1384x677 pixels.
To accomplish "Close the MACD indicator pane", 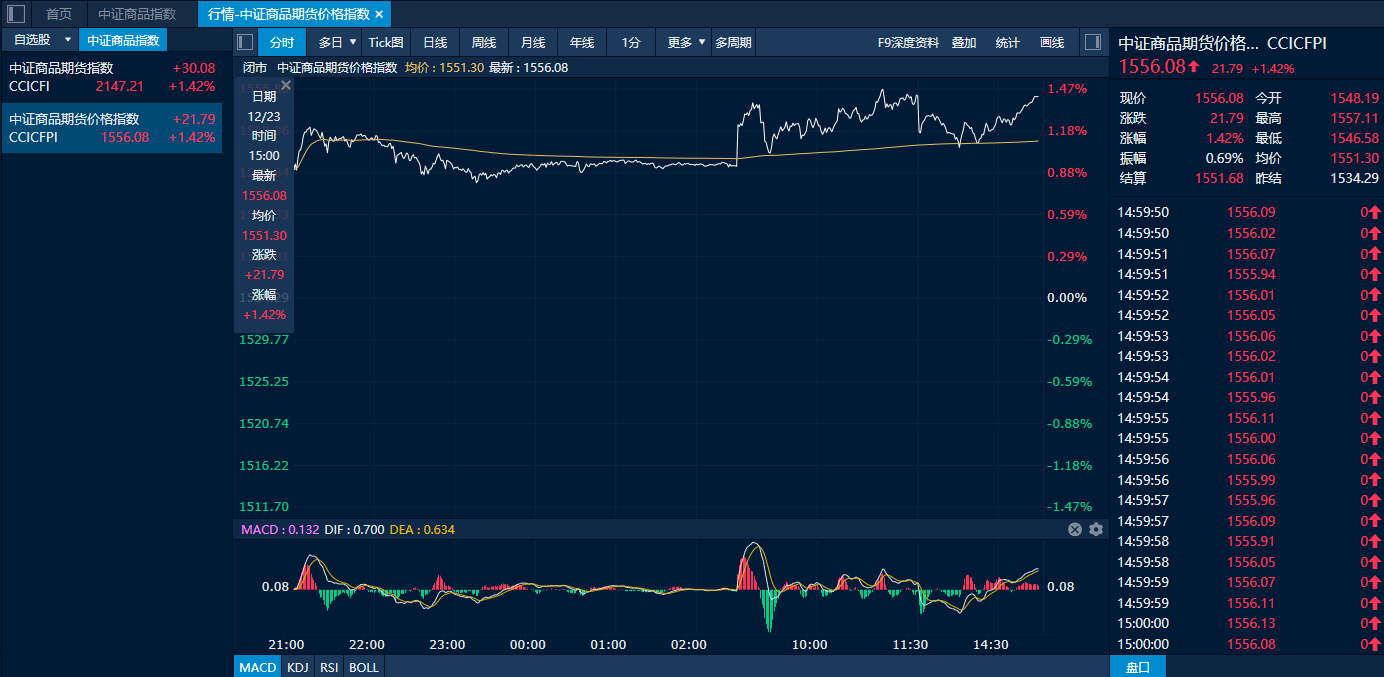I will 1075,529.
